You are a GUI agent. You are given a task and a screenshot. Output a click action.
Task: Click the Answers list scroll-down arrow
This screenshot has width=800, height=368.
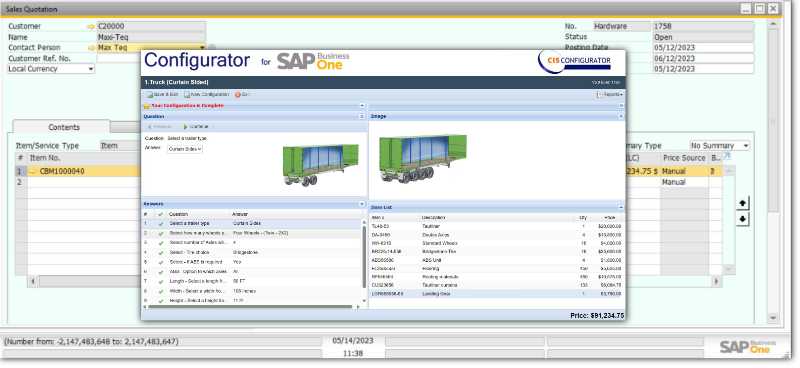pyautogui.click(x=364, y=301)
